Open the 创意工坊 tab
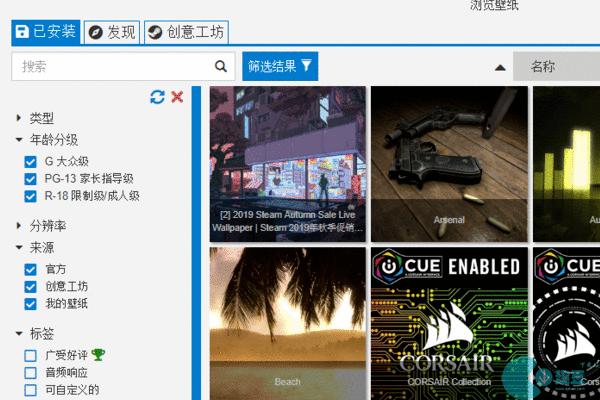The image size is (600, 400). (x=186, y=32)
